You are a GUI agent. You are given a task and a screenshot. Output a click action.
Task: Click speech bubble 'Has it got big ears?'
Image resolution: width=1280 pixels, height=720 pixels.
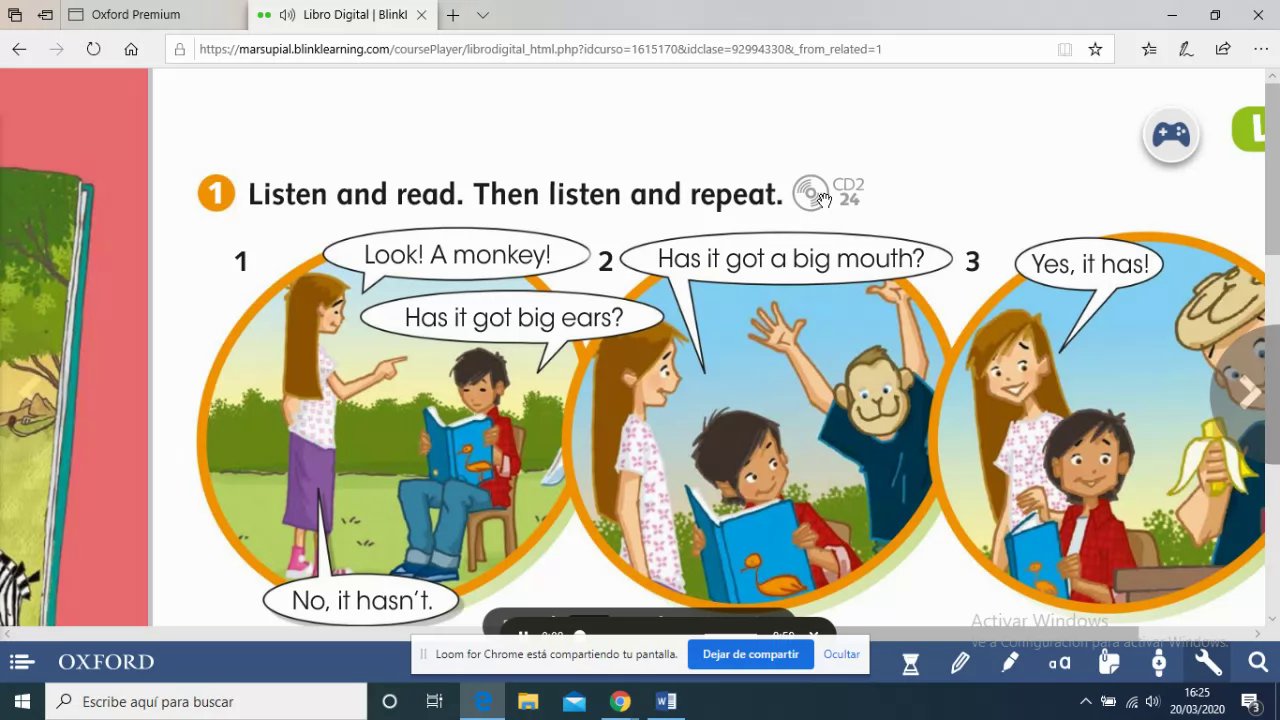(x=513, y=318)
